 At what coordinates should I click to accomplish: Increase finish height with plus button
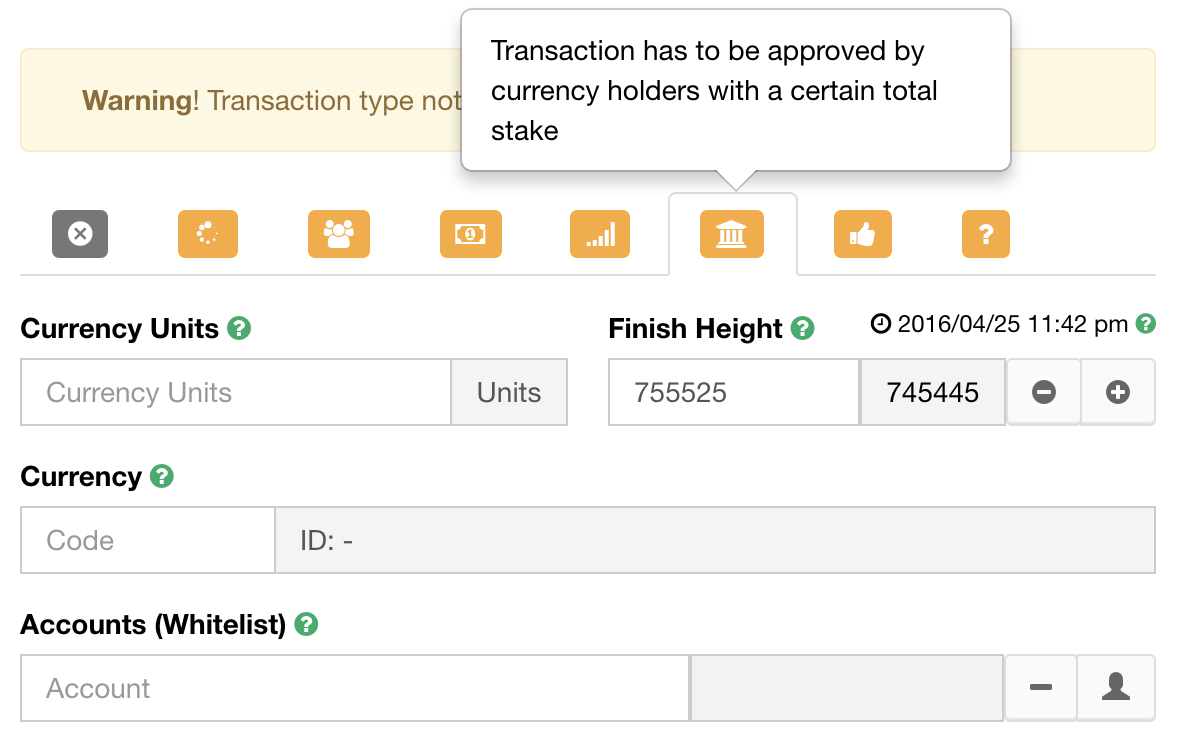pos(1118,392)
